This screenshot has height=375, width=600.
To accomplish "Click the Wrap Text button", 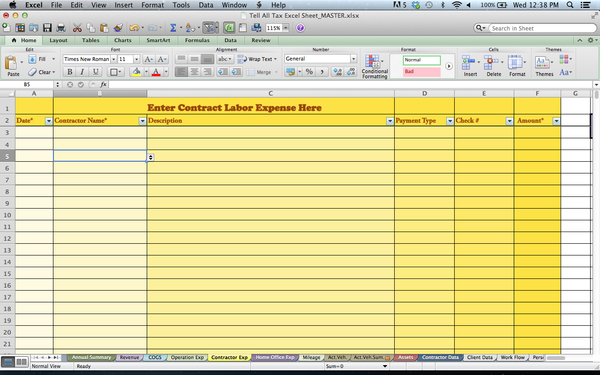I will click(257, 59).
